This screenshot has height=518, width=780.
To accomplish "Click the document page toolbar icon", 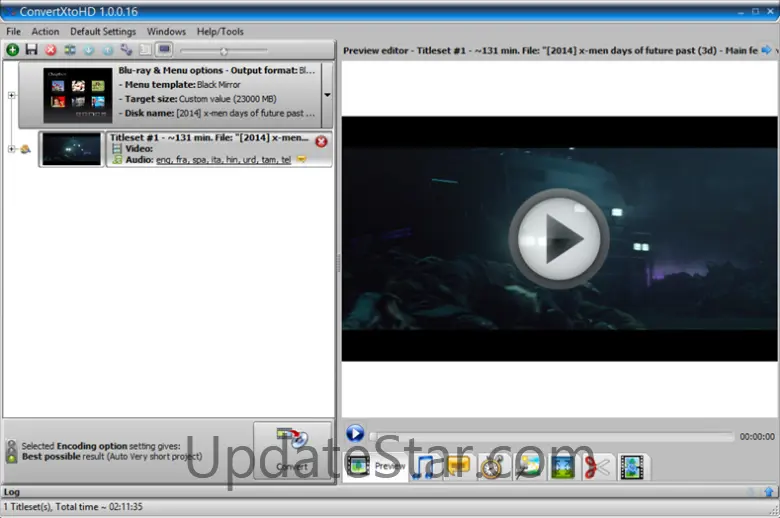I will point(145,50).
